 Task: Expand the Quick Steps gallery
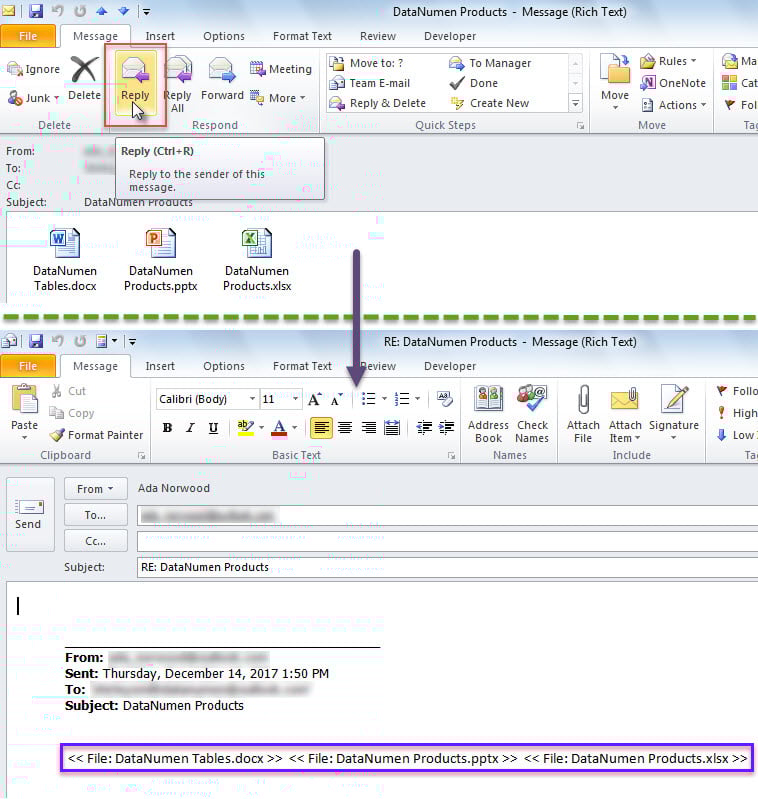coord(575,103)
